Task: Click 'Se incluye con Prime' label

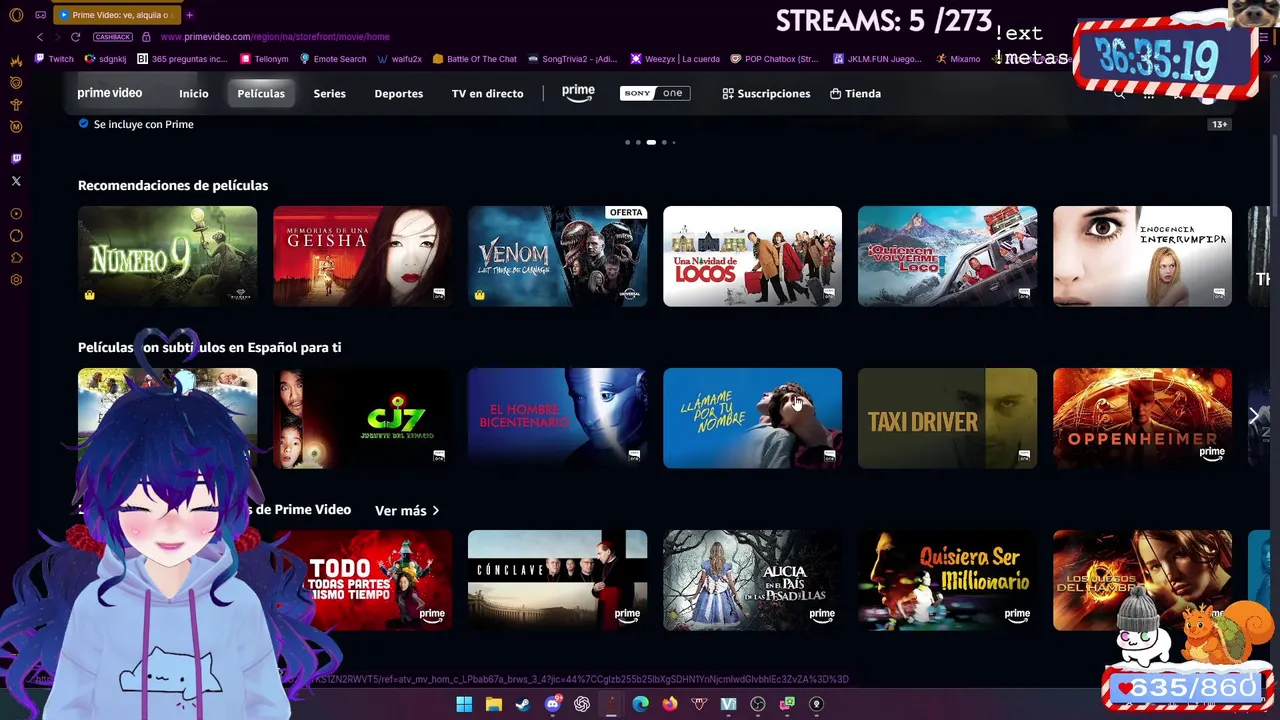Action: (x=143, y=124)
